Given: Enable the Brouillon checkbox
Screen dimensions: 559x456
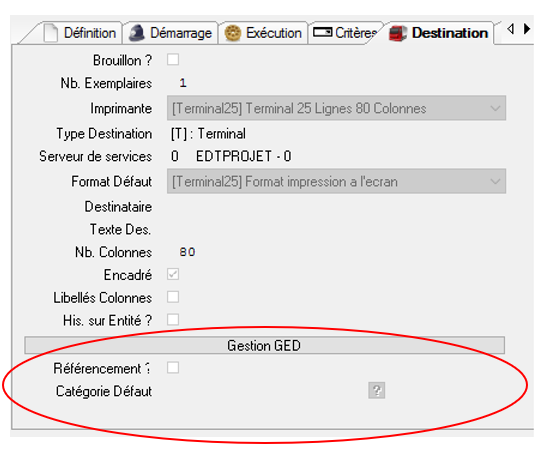Looking at the screenshot, I should (x=173, y=60).
